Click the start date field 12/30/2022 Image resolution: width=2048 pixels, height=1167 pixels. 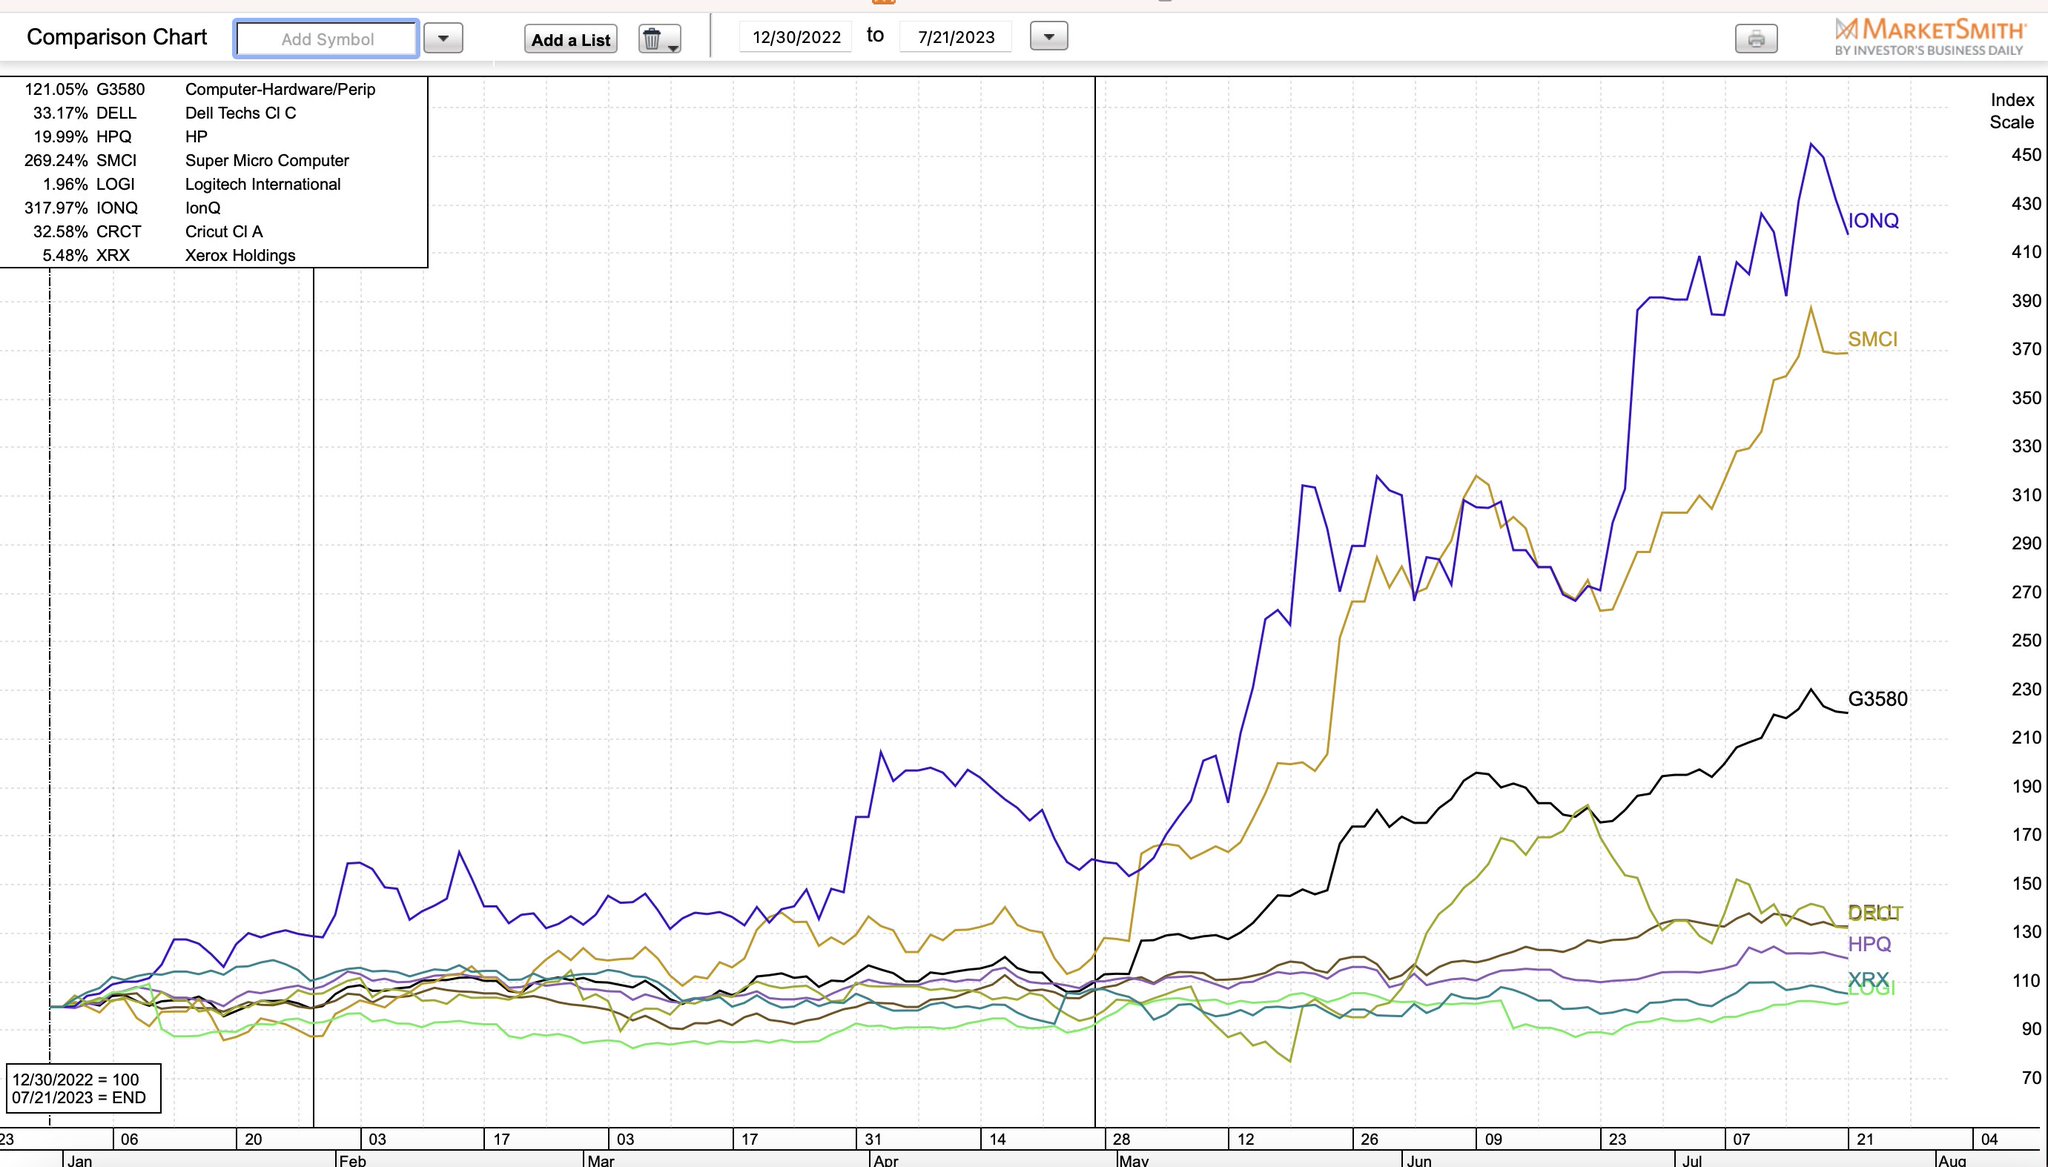tap(796, 37)
